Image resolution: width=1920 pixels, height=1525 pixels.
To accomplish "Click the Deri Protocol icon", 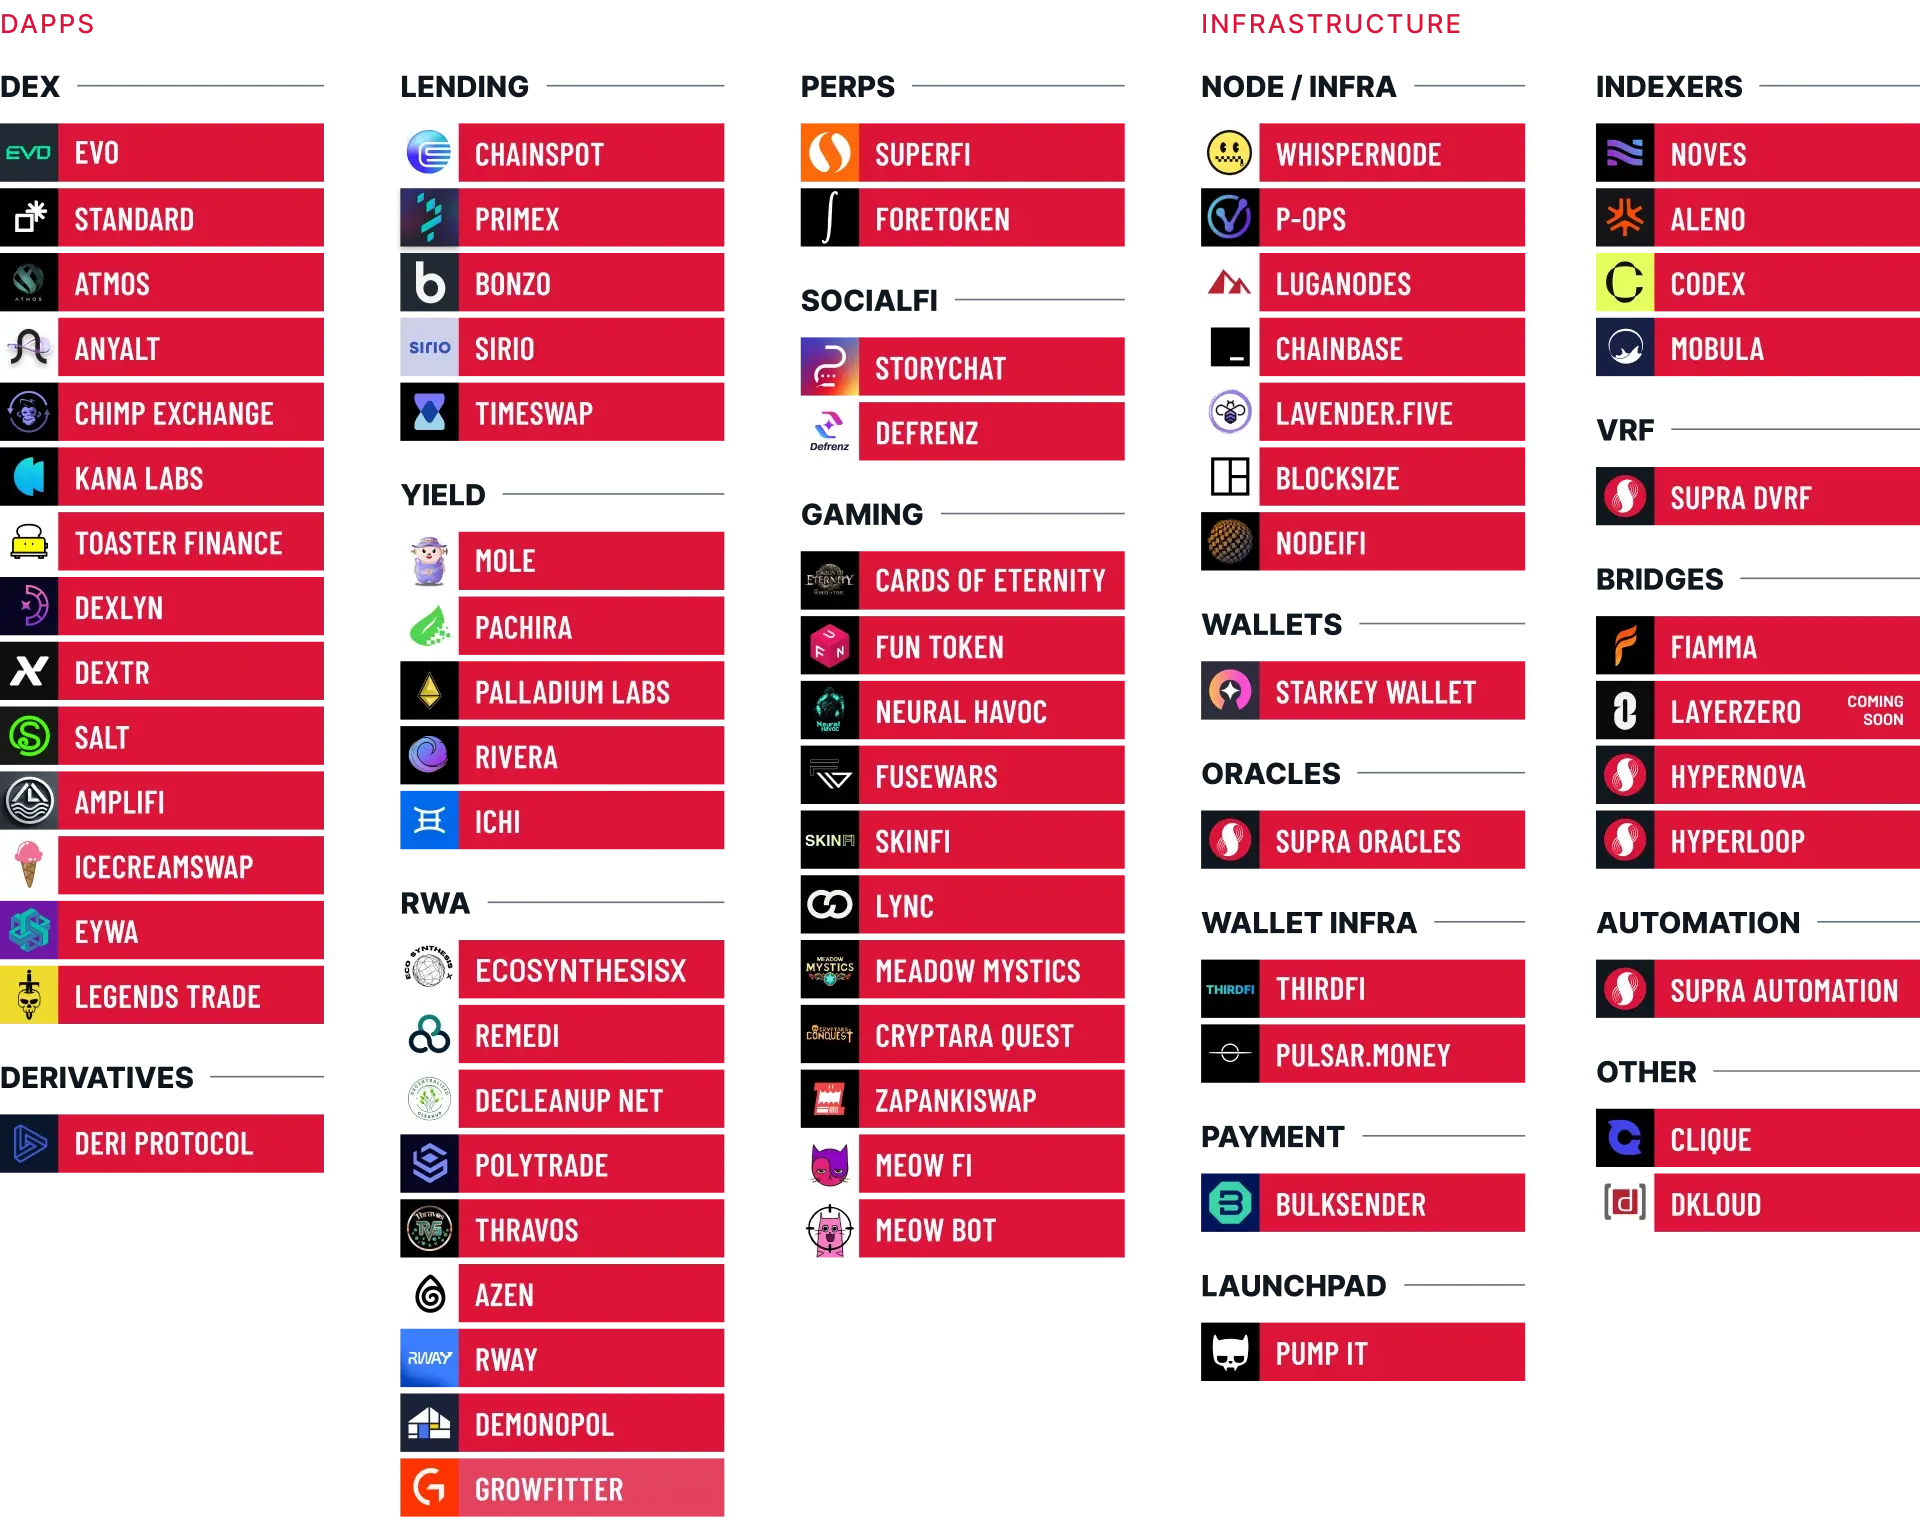I will click(x=28, y=1142).
